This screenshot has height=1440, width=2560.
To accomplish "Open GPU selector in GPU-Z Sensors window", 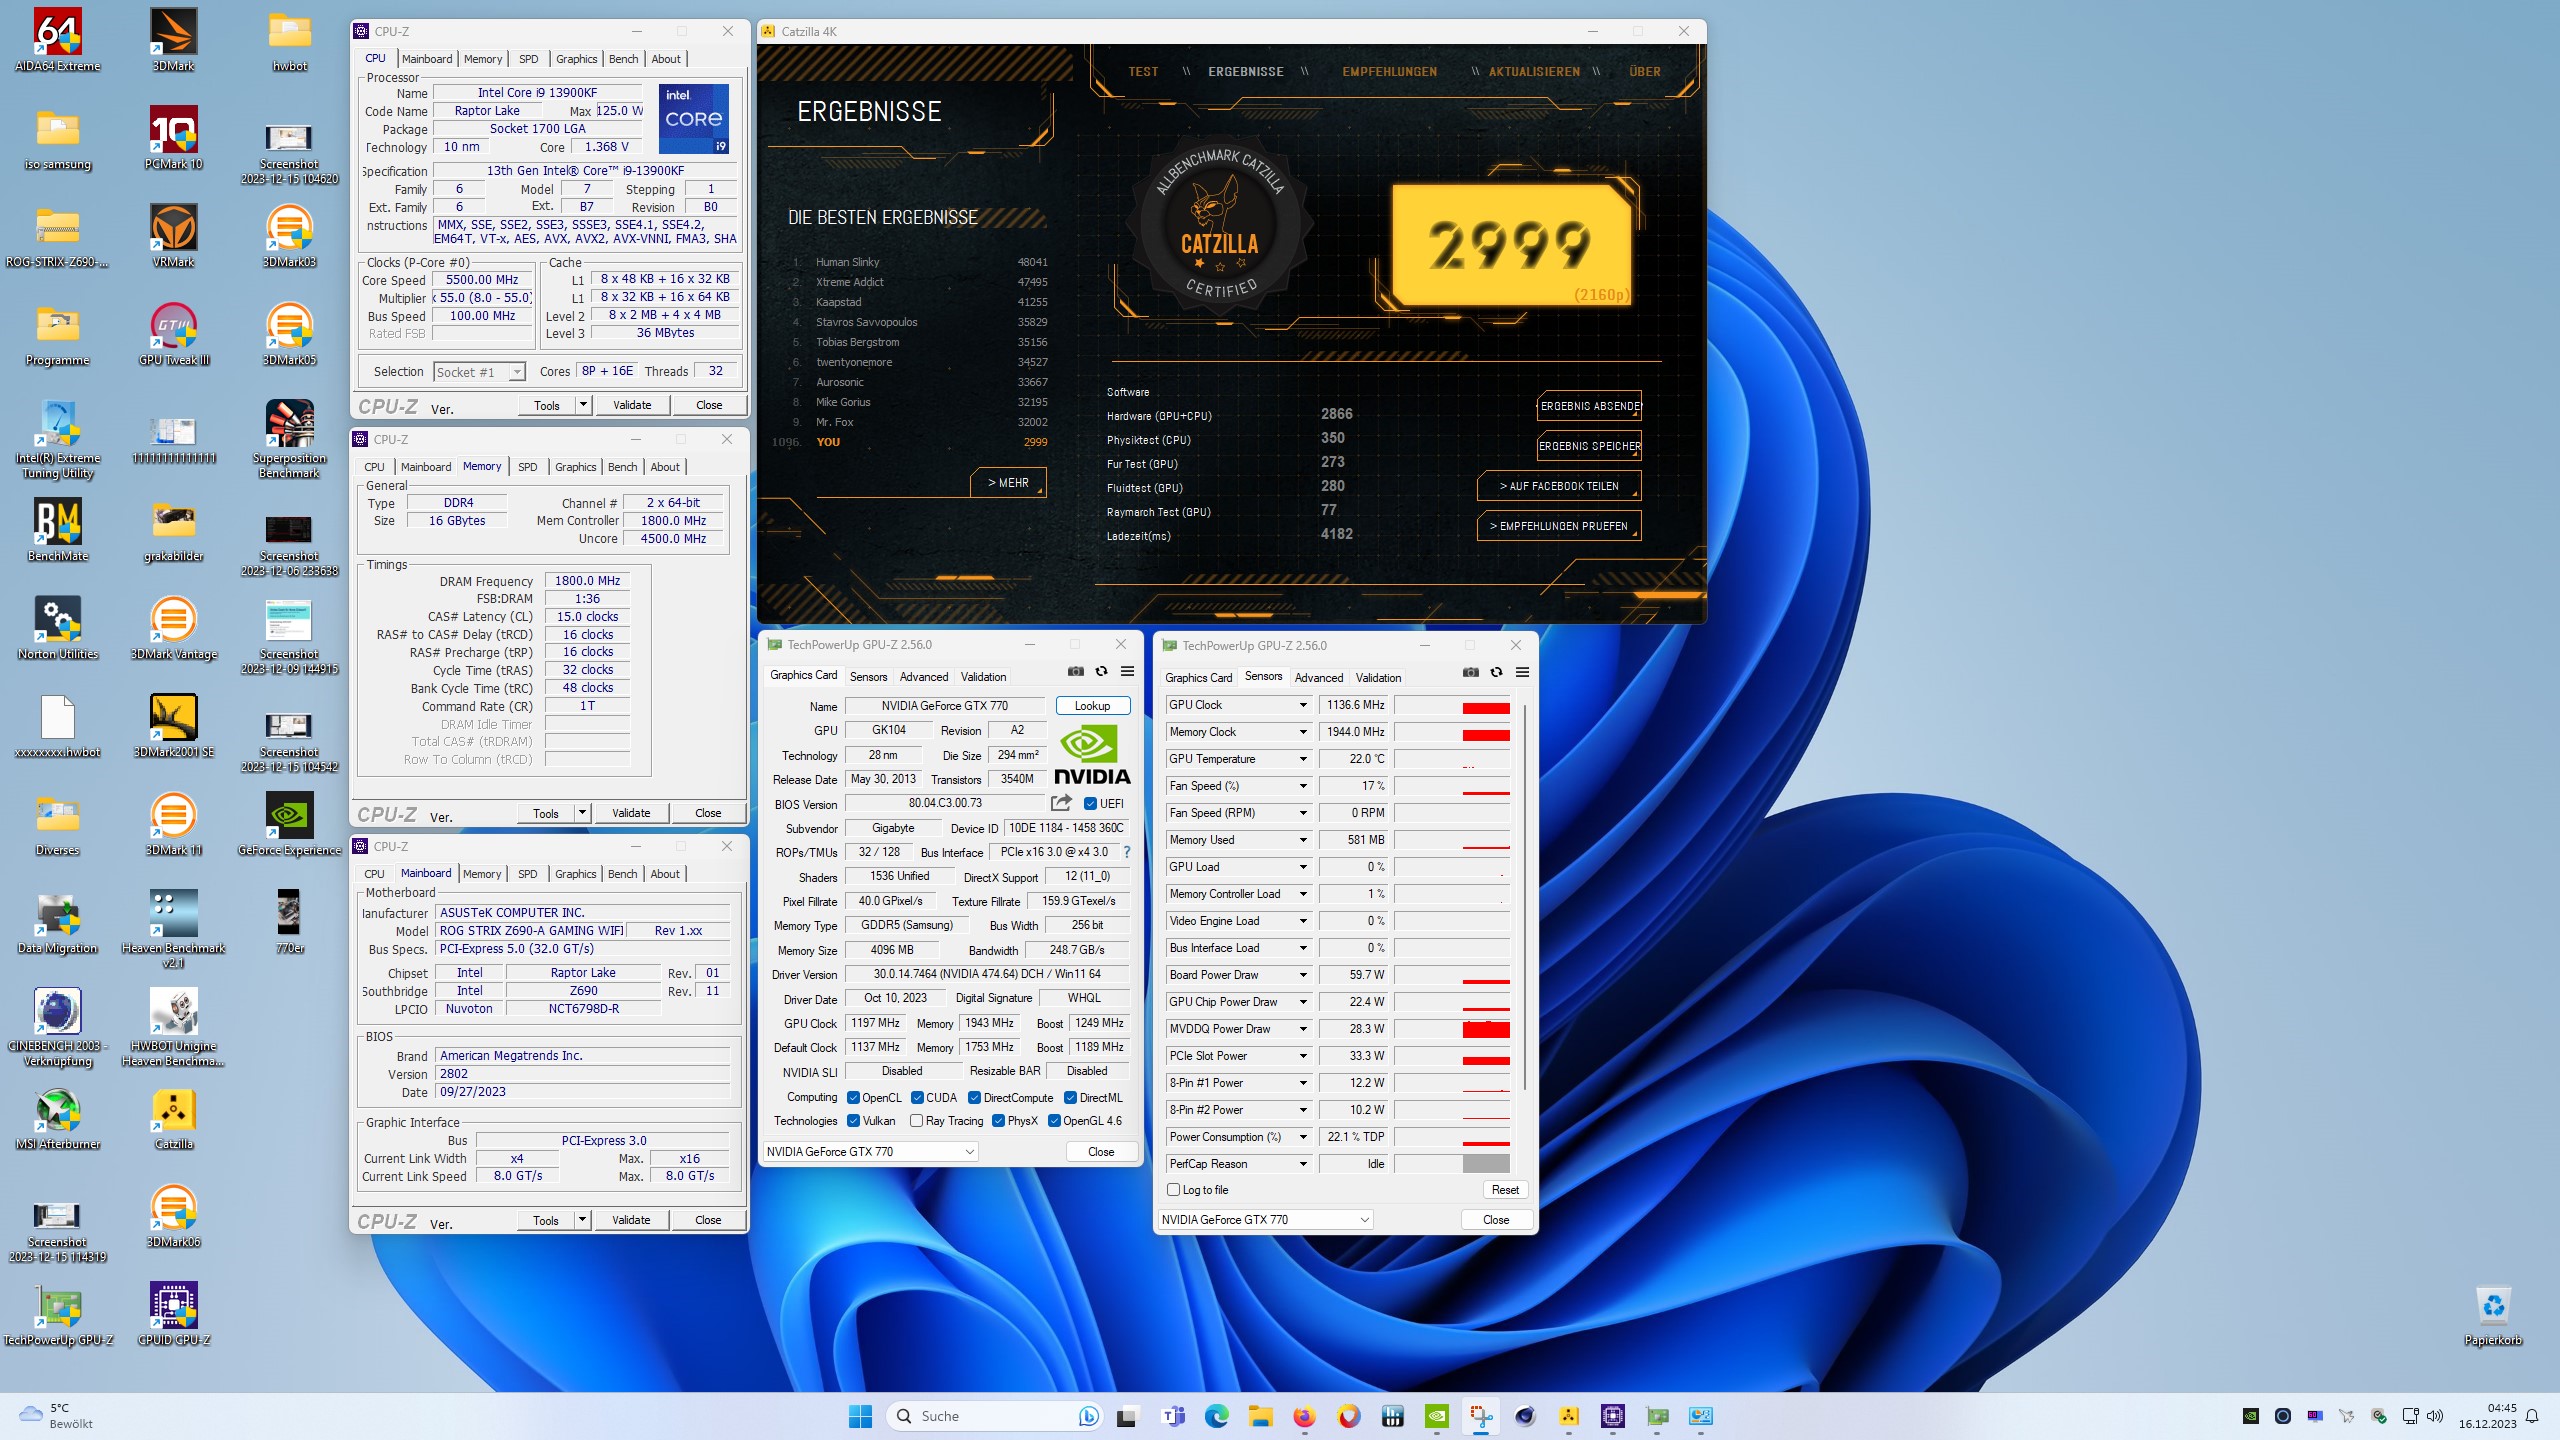I will 1265,1220.
